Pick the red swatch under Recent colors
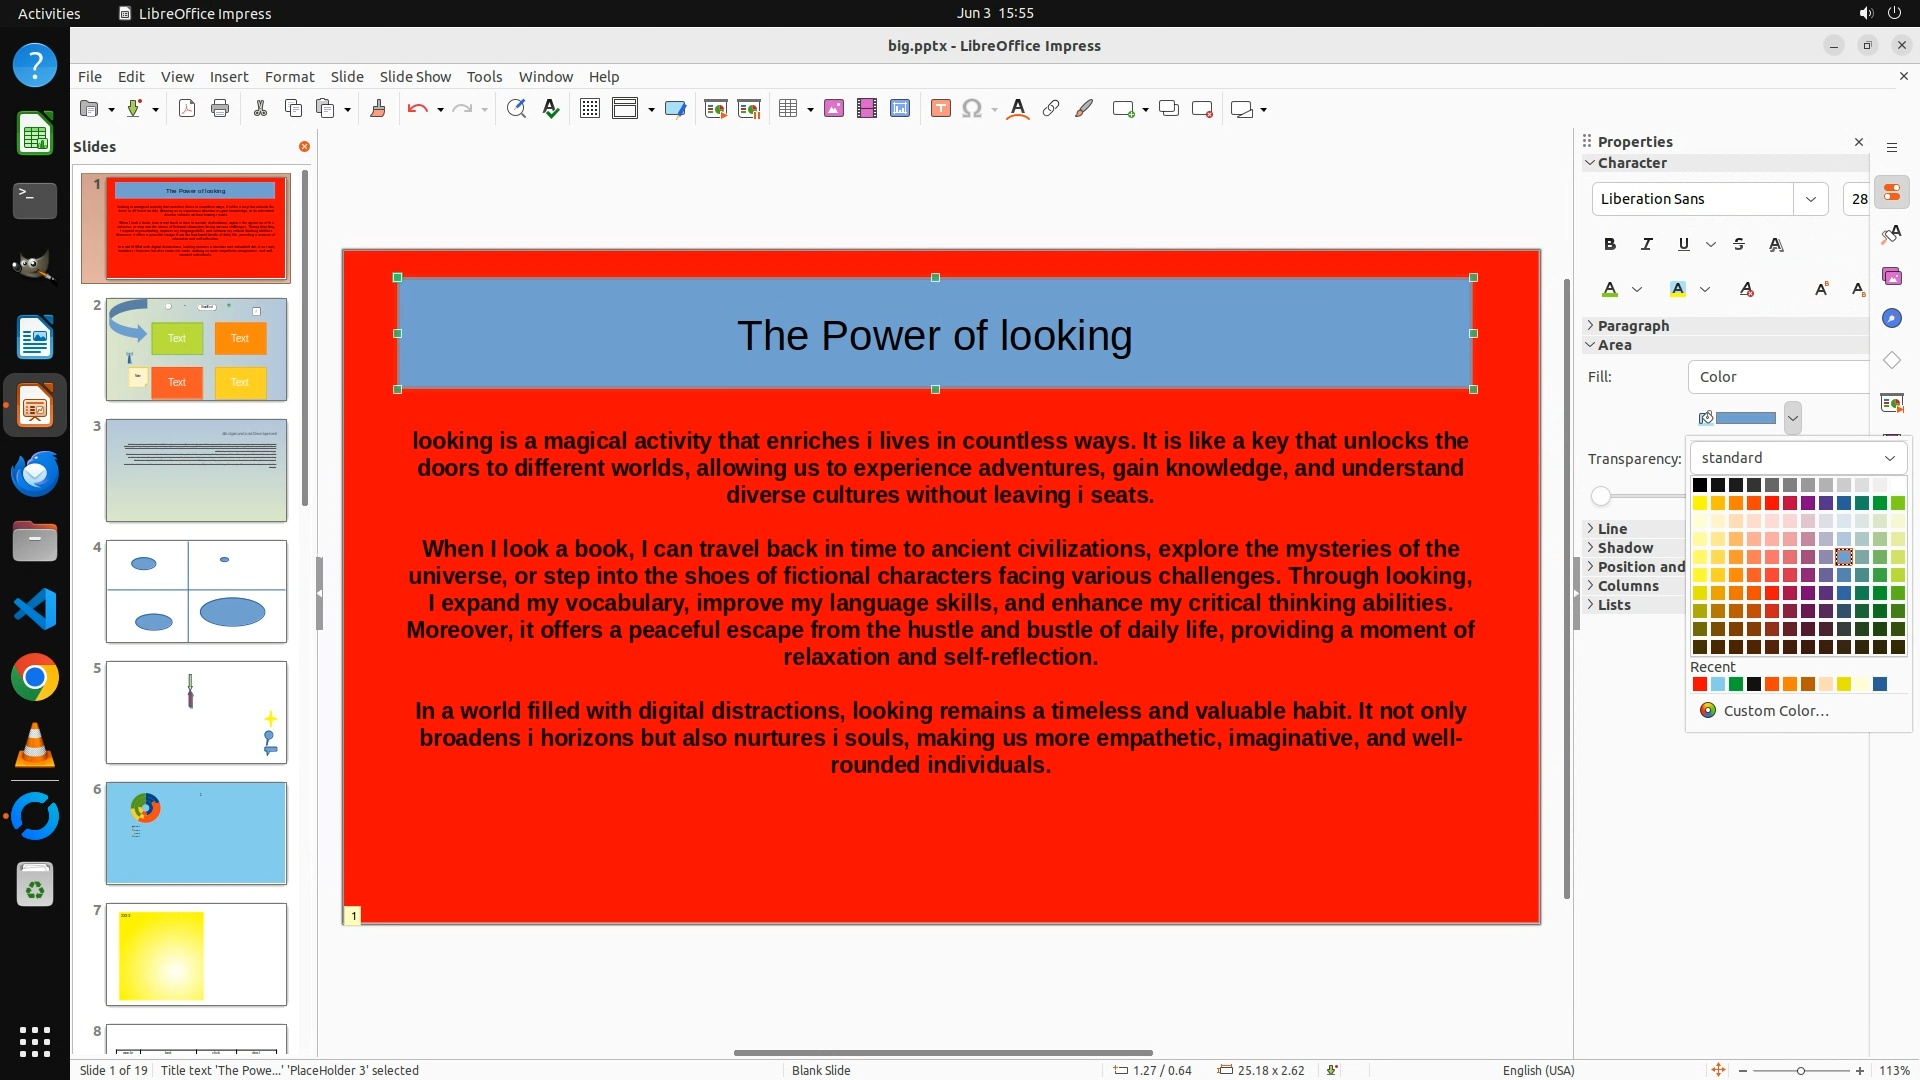This screenshot has height=1080, width=1920. pyautogui.click(x=1699, y=685)
